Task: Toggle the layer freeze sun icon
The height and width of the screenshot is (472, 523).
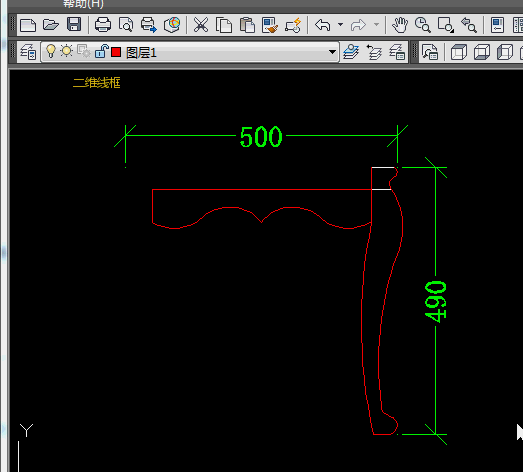Action: (66, 51)
